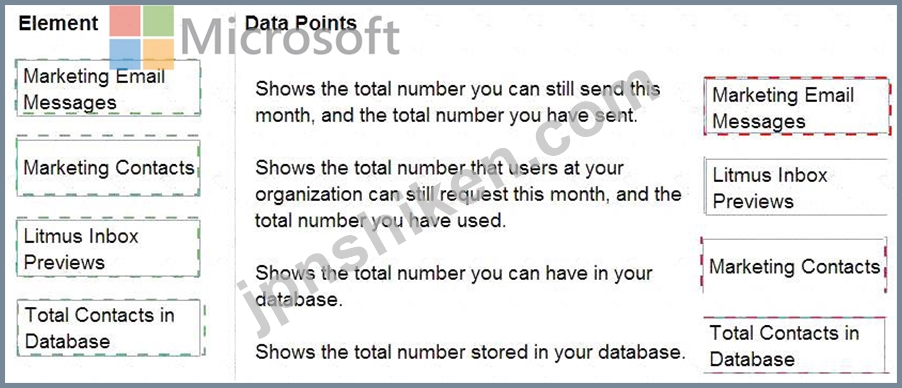
Task: Click 'total number stored in your database' text
Action: [x=470, y=351]
